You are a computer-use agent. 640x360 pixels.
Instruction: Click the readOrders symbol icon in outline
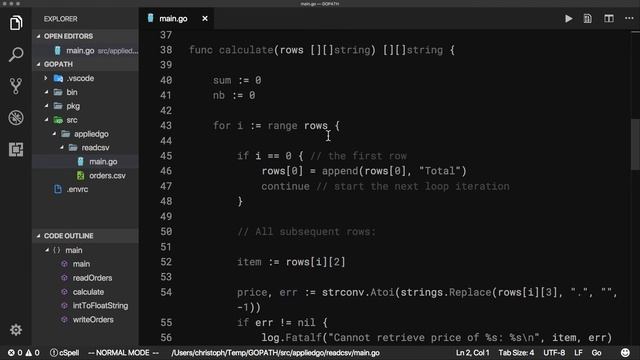click(64, 278)
